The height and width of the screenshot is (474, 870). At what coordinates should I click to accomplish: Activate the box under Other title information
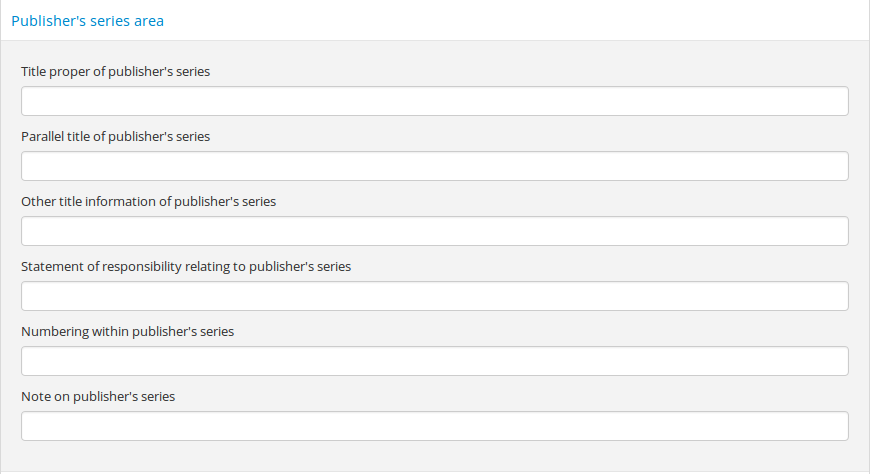[x=434, y=231]
